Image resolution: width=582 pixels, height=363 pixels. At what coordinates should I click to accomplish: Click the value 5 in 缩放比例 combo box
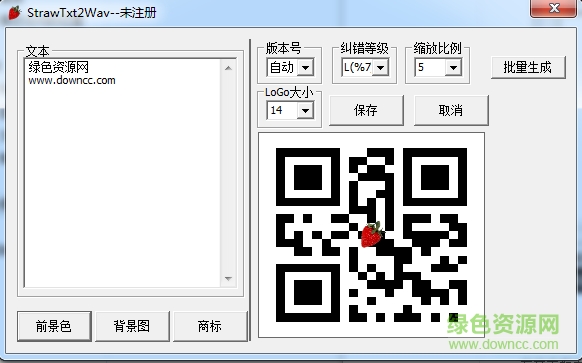tap(421, 68)
